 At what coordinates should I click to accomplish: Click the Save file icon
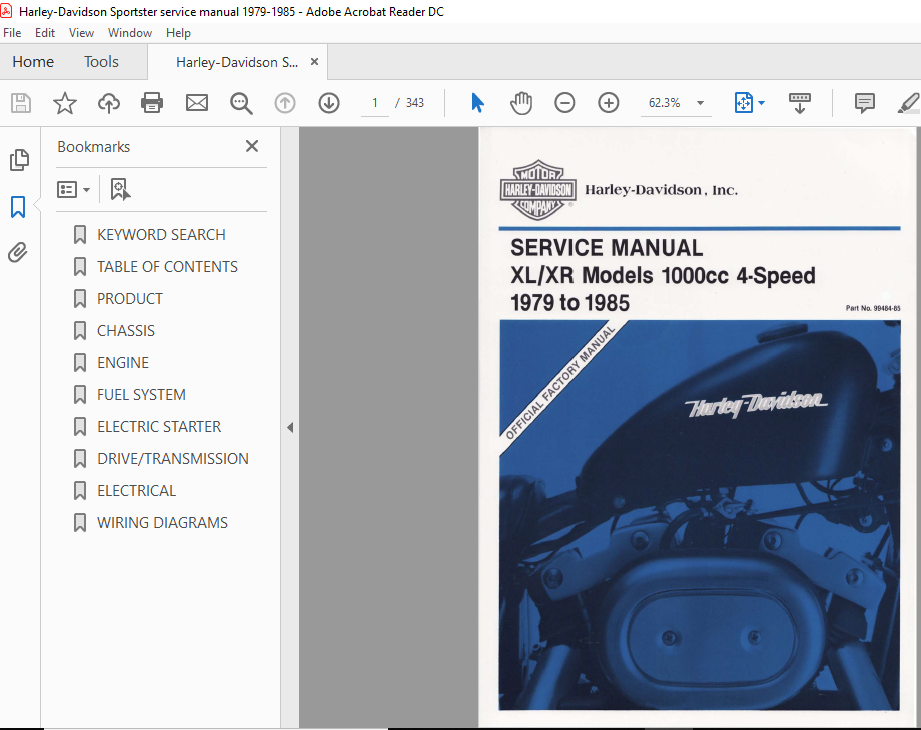click(x=21, y=103)
